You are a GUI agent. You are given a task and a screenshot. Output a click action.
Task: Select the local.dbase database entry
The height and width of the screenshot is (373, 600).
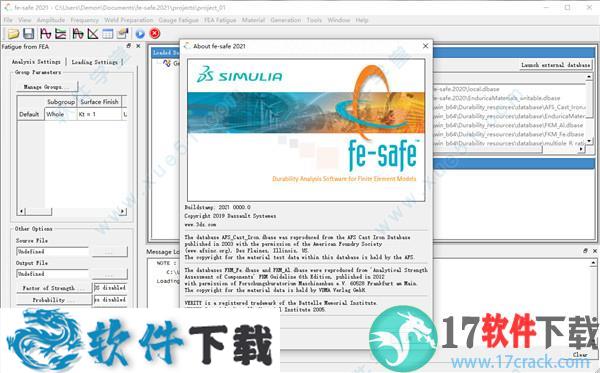466,89
